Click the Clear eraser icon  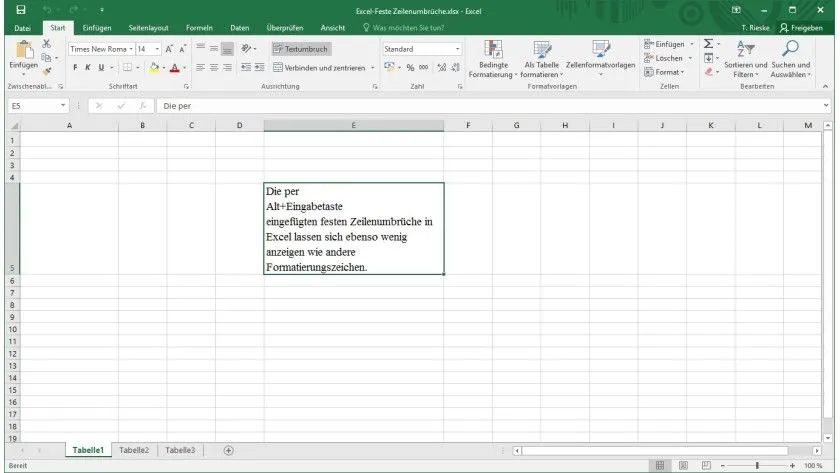(x=708, y=72)
